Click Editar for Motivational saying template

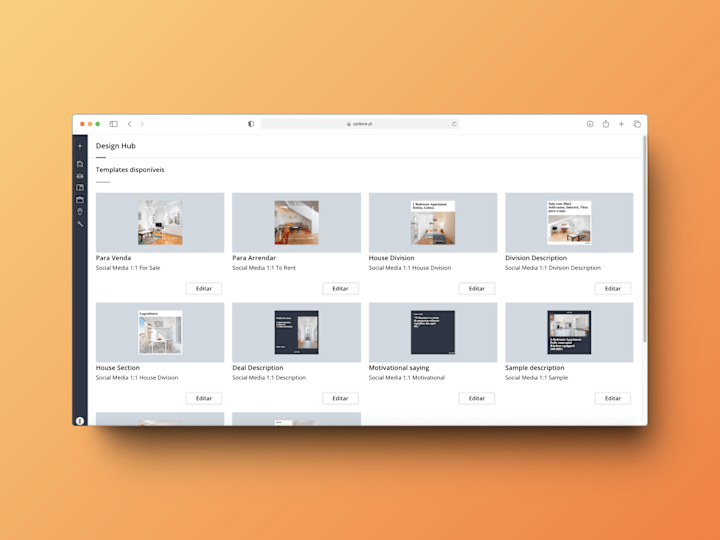pyautogui.click(x=477, y=398)
